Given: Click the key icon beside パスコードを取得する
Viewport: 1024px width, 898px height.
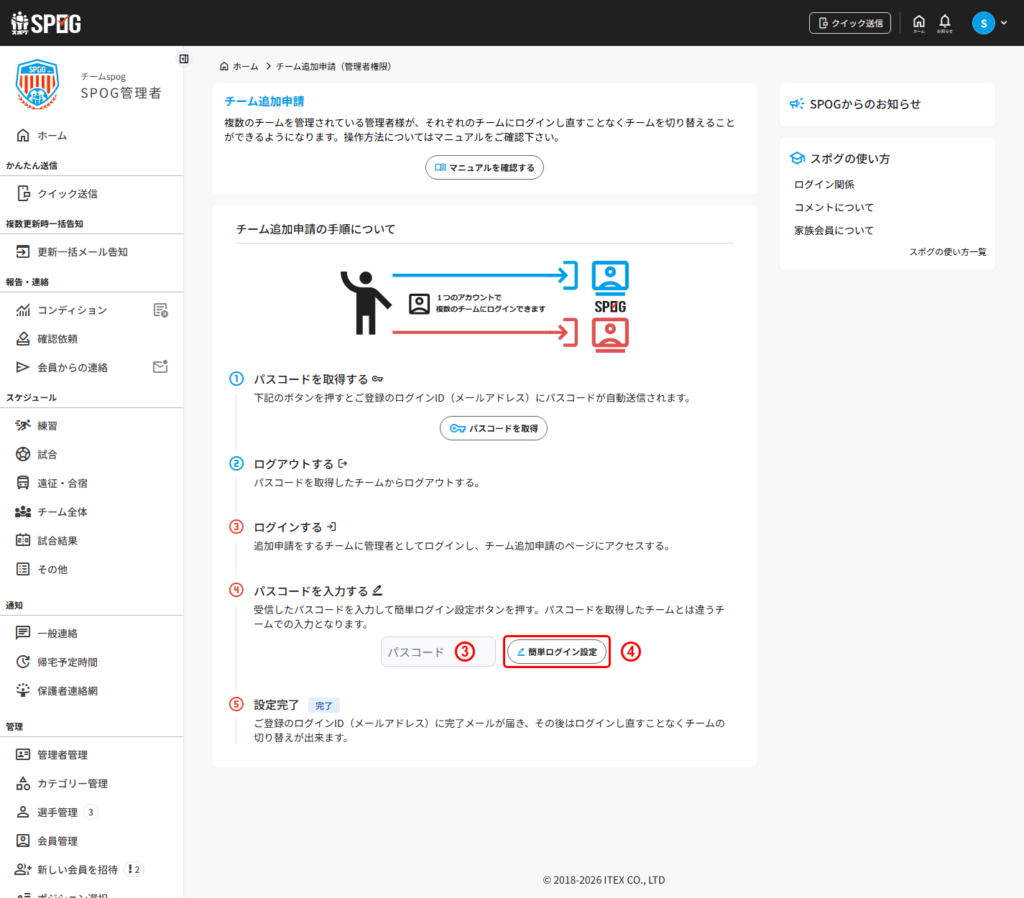Looking at the screenshot, I should click(377, 379).
